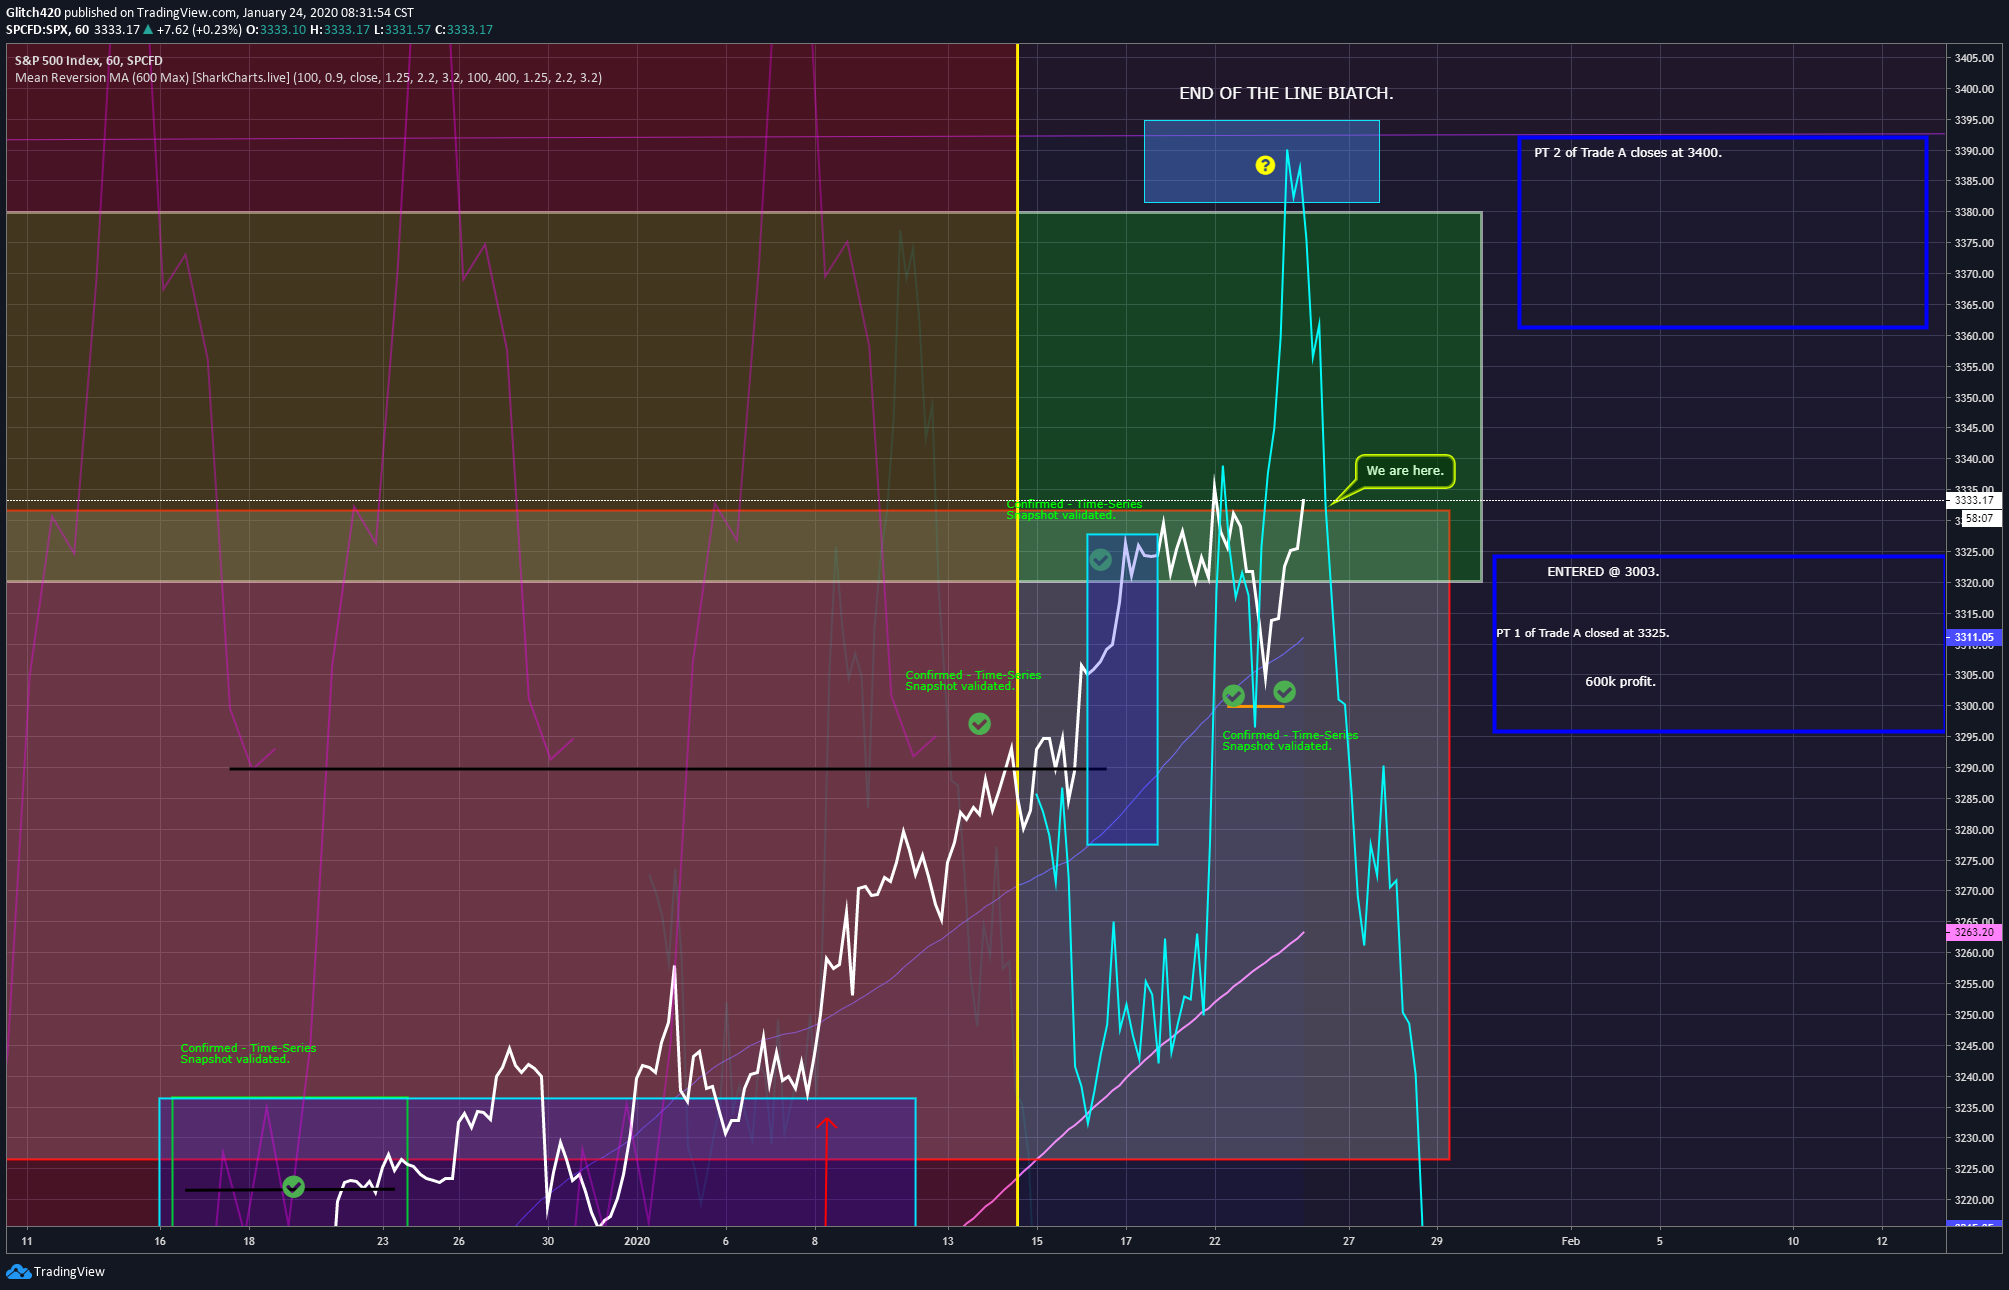Screen dimensions: 2009x1290
Task: Click the TradingView wordmark at bottom left
Action: (69, 1272)
